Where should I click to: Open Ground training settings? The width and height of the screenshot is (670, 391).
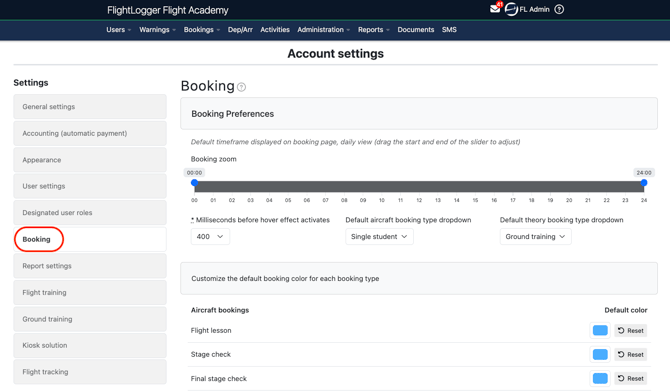pyautogui.click(x=90, y=319)
